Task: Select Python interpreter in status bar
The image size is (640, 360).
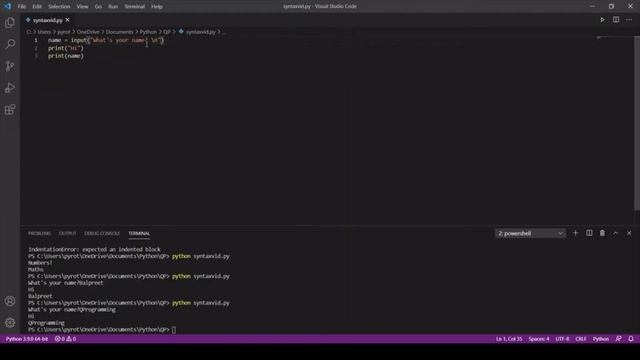Action: pos(27,339)
